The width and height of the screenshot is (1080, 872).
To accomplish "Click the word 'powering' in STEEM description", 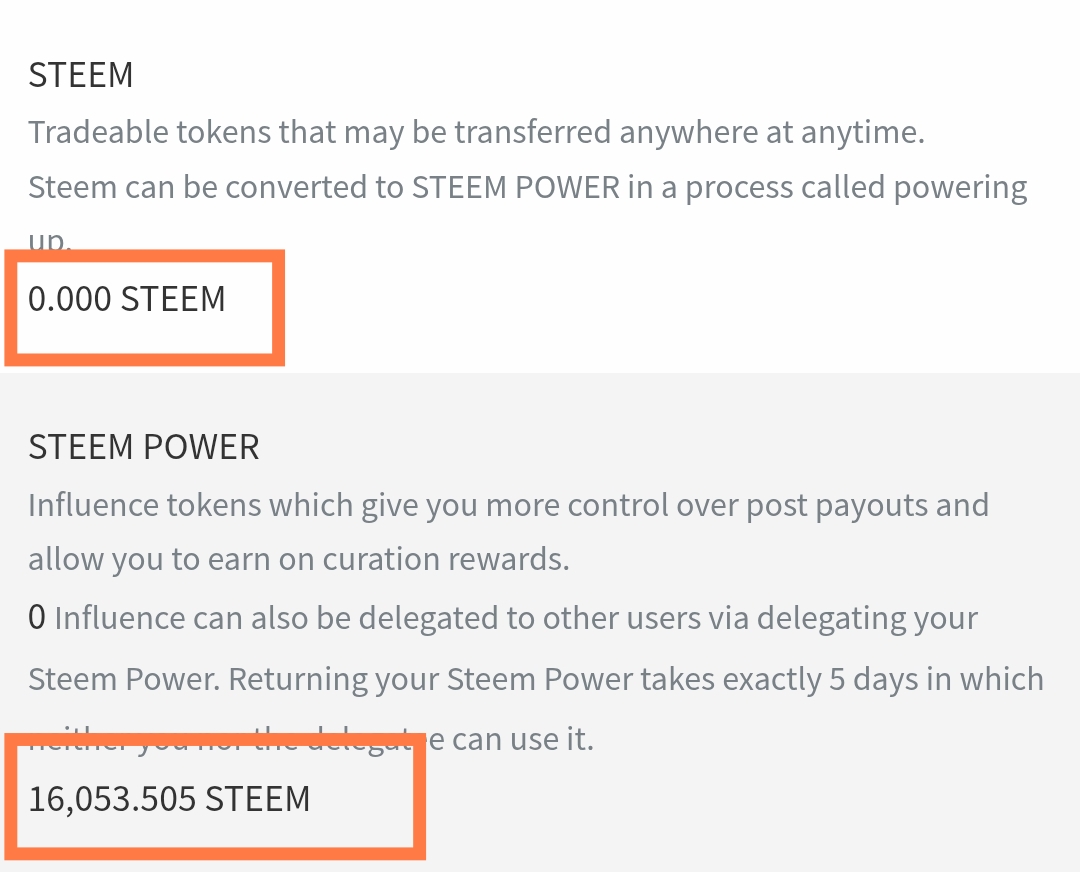I will (960, 188).
